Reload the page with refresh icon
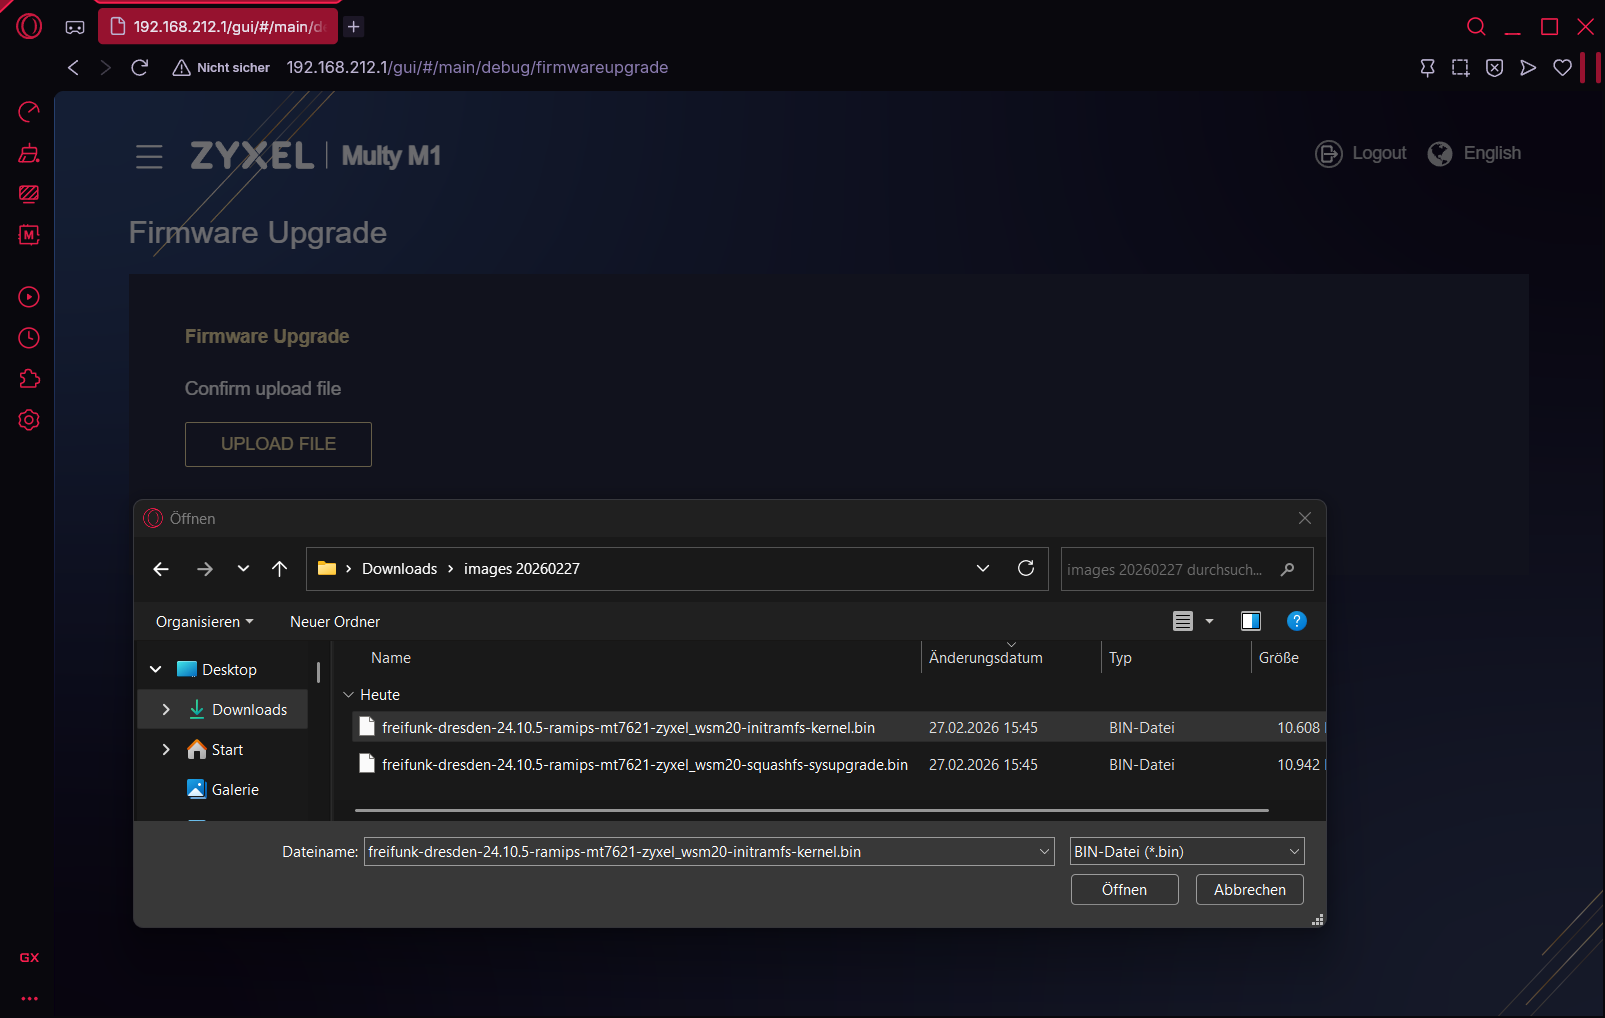1605x1018 pixels. (x=140, y=67)
